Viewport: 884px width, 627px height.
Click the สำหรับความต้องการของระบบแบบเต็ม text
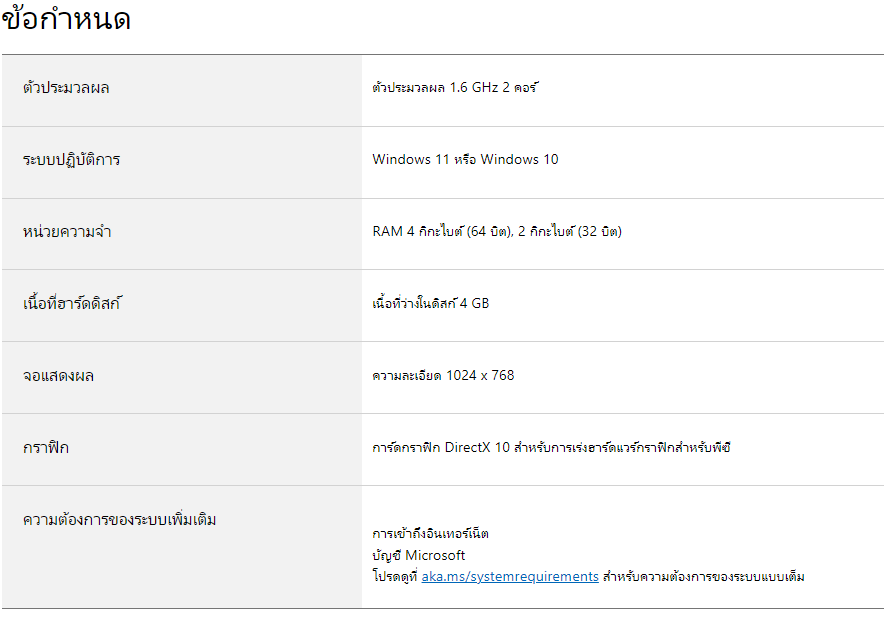(704, 577)
